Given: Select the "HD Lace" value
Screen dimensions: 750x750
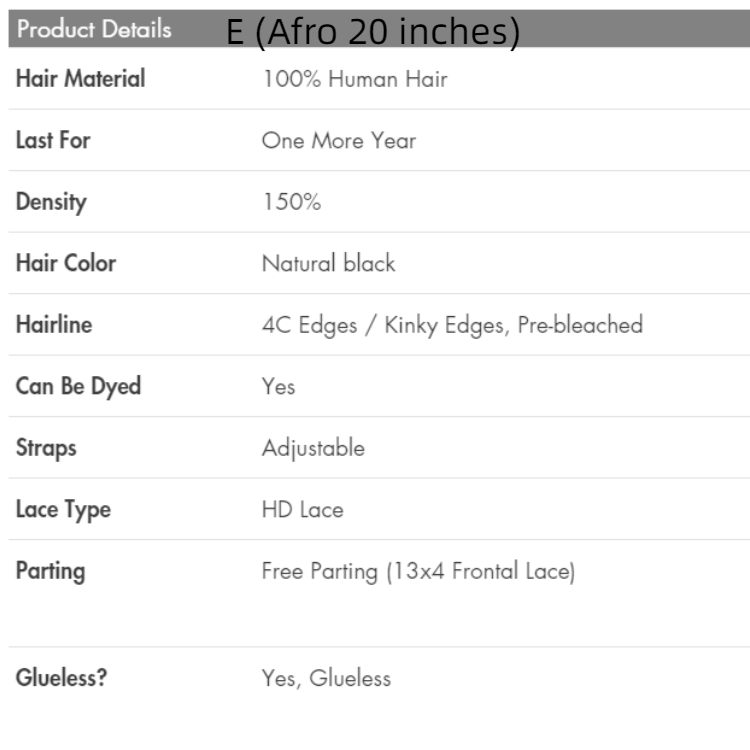Looking at the screenshot, I should [302, 510].
